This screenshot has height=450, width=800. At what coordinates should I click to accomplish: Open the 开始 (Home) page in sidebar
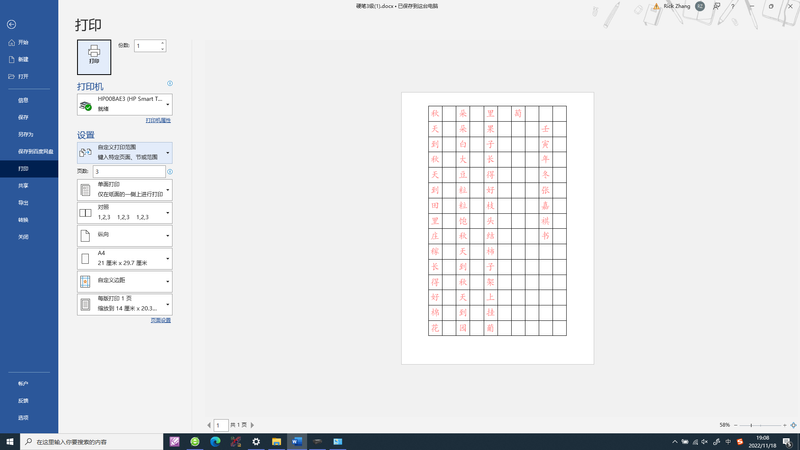(22, 43)
